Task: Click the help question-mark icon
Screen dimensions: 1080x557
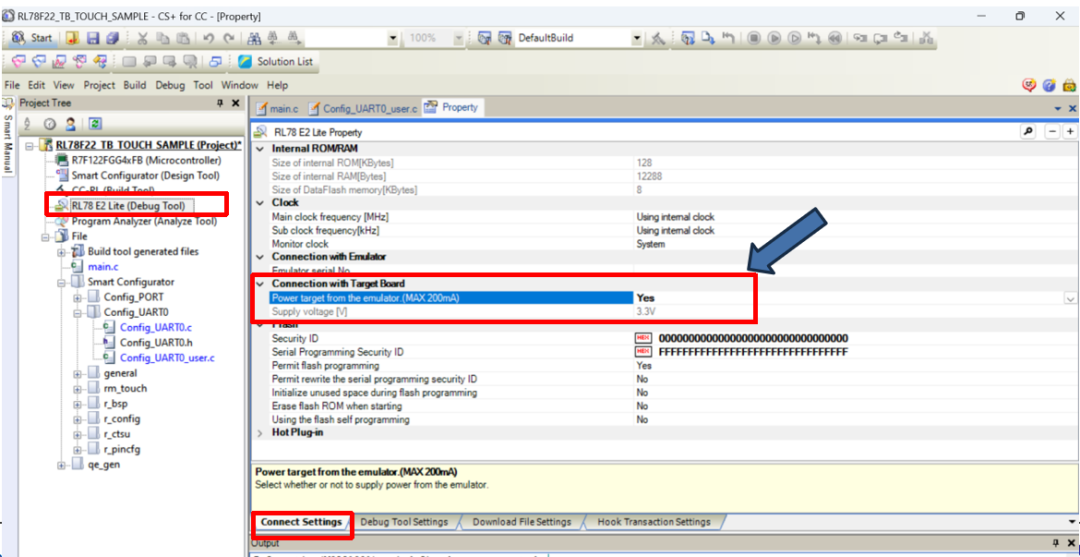Action: pos(1049,85)
